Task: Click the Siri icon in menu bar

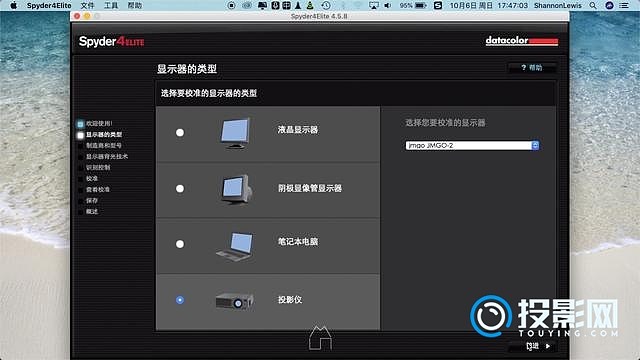Action: (609, 5)
